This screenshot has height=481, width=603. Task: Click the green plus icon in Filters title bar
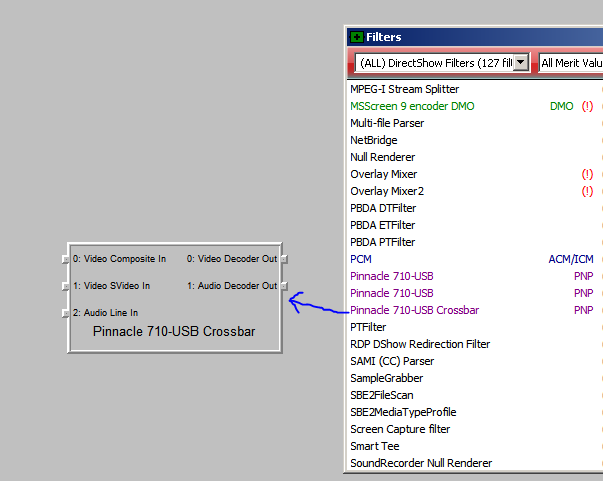[356, 37]
